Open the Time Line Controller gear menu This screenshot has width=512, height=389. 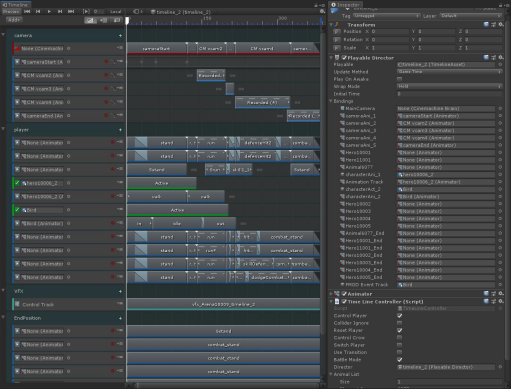pos(501,302)
